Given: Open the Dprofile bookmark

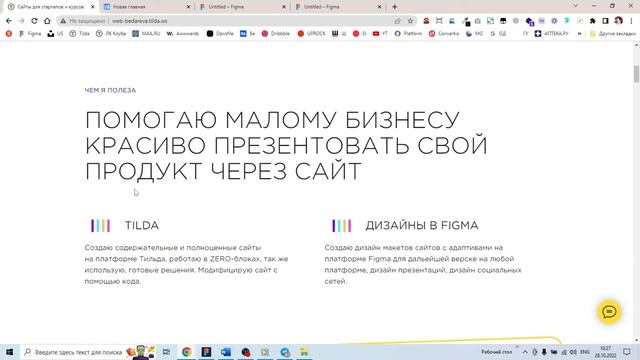Looking at the screenshot, I should pyautogui.click(x=220, y=34).
